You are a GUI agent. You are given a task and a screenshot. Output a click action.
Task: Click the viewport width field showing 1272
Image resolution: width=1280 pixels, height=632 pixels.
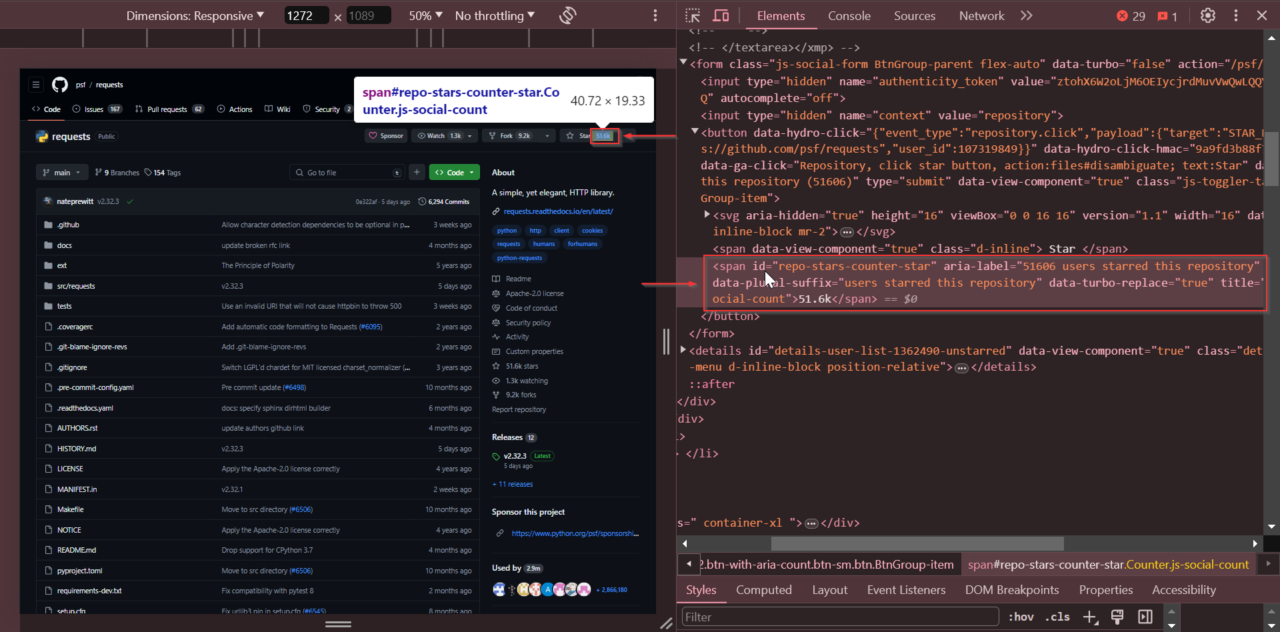(307, 16)
